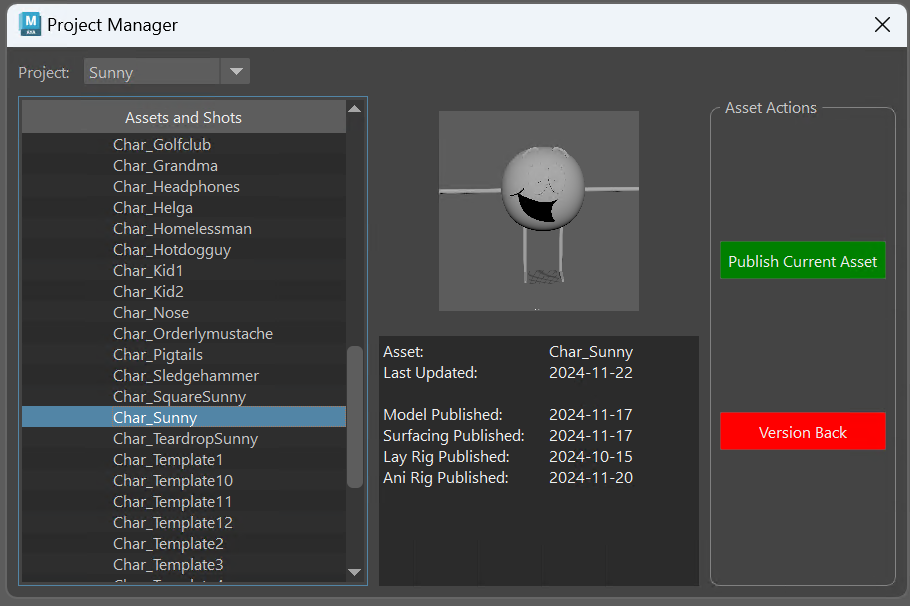
Task: Click the Maya app icon in title bar
Action: [x=30, y=24]
